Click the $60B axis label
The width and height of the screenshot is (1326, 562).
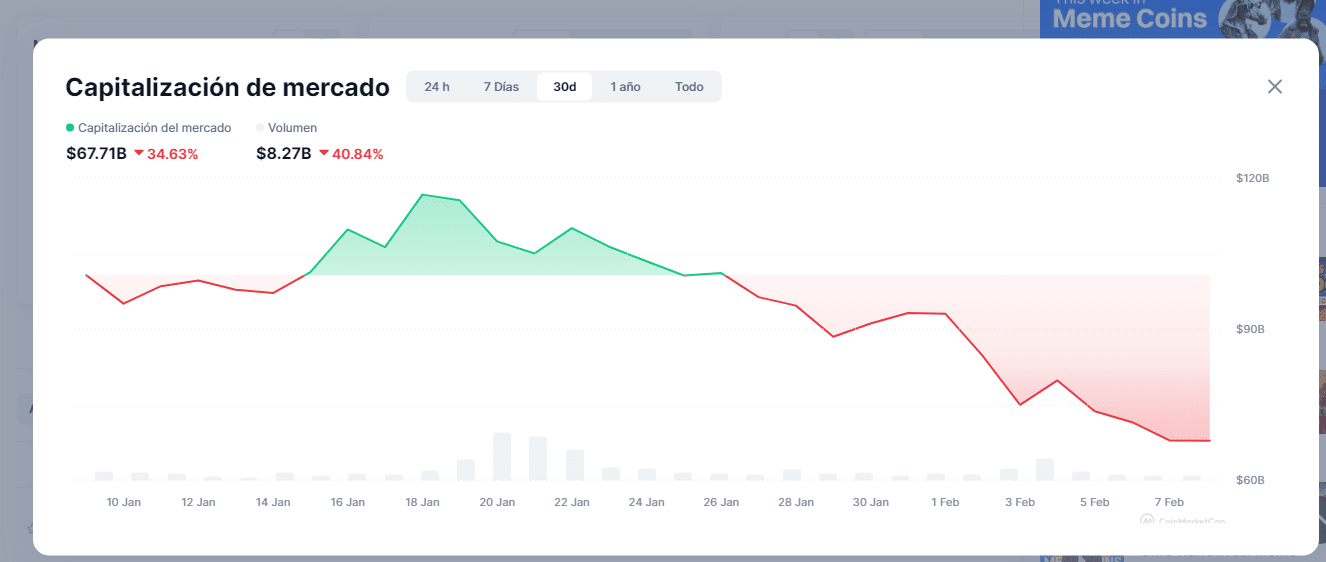(1251, 480)
